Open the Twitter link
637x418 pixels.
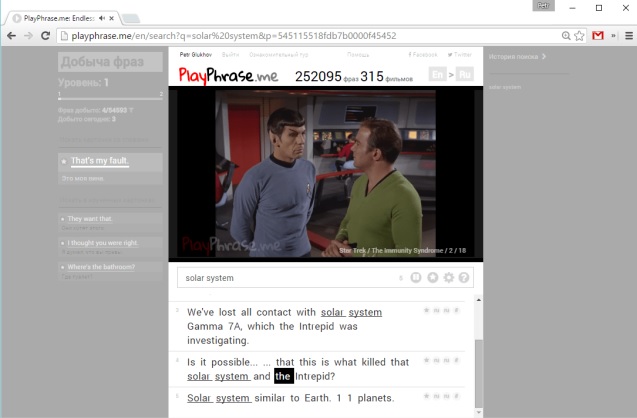pyautogui.click(x=459, y=54)
